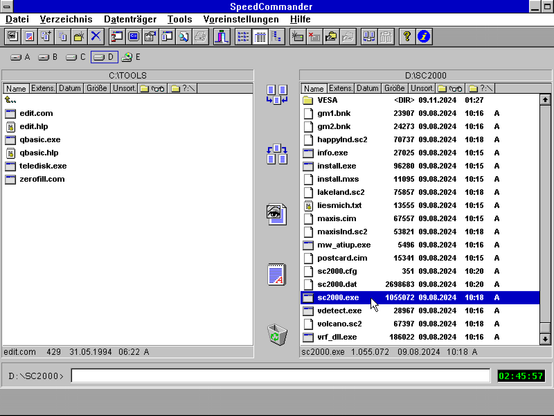This screenshot has width=554, height=416.
Task: Open the blue circular info icon
Action: (424, 36)
